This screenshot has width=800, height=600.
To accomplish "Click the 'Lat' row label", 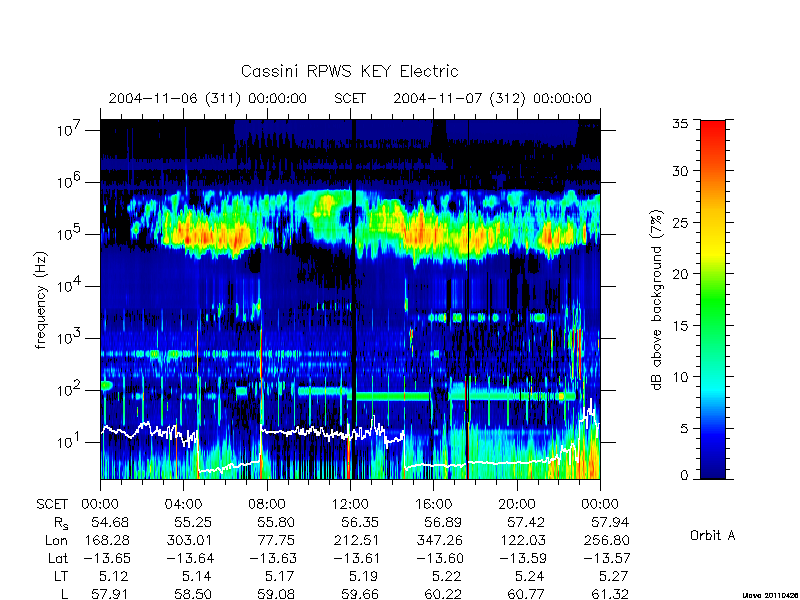I will 58,558.
